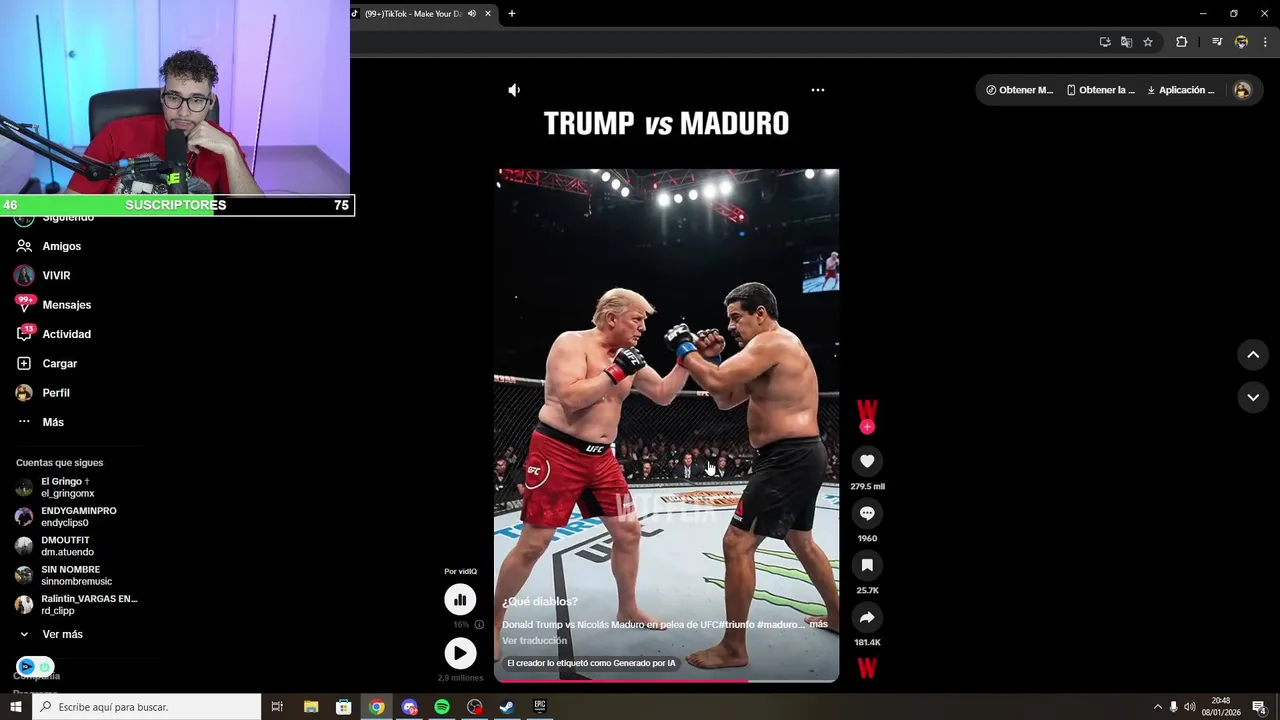Viewport: 1280px width, 720px height.
Task: Open Mensajes in the sidebar
Action: [66, 305]
